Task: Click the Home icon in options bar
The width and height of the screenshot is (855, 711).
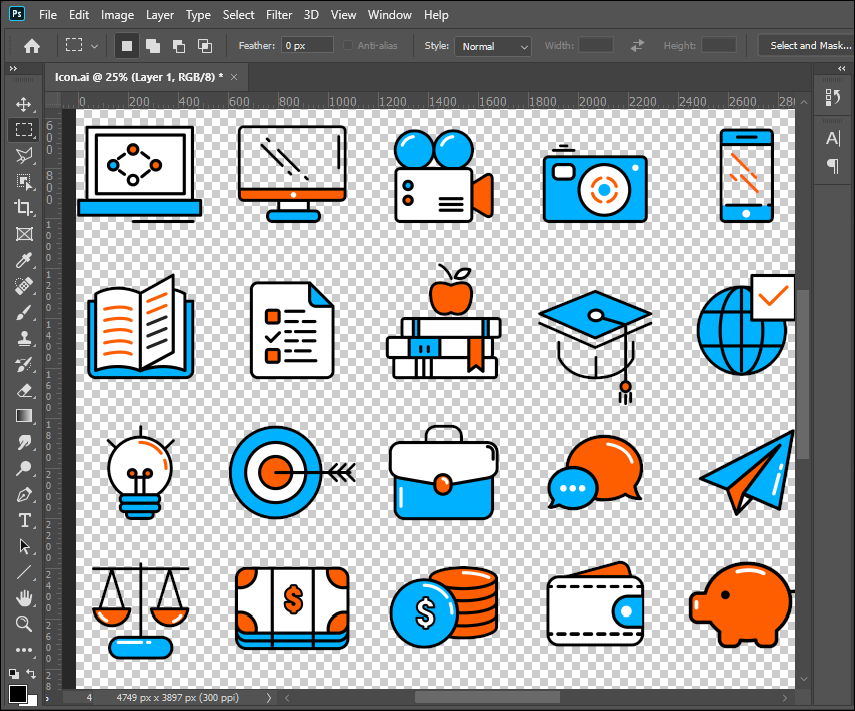Action: click(32, 46)
